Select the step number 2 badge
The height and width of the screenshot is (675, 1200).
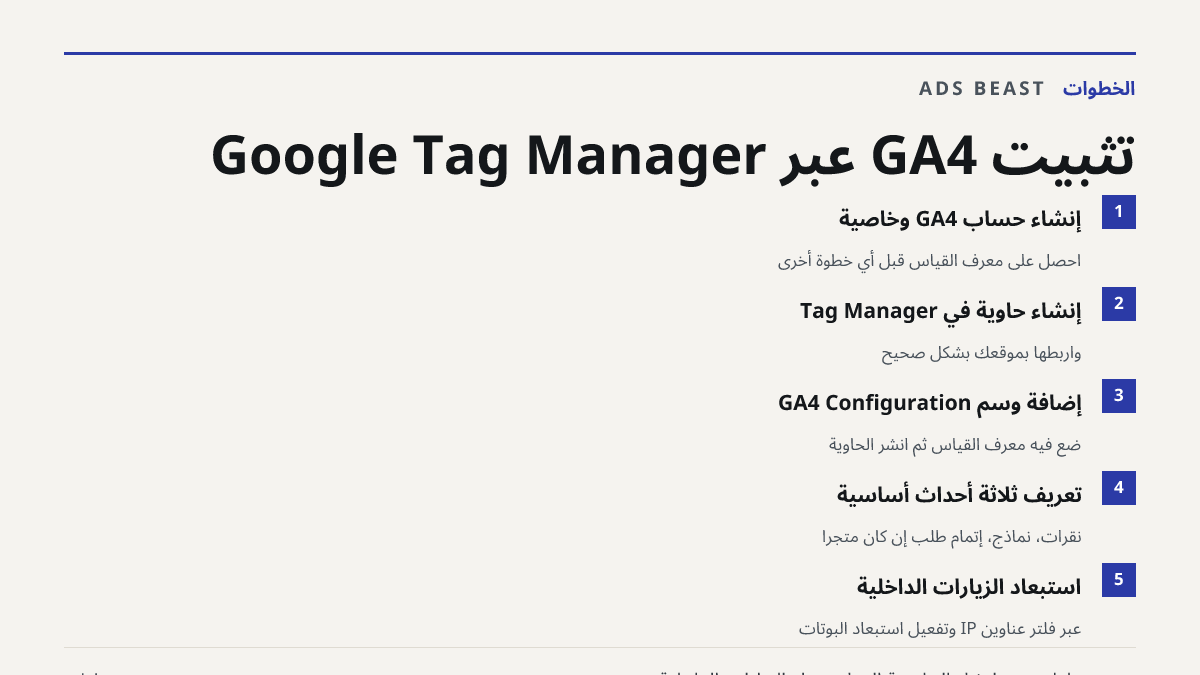[x=1119, y=304]
